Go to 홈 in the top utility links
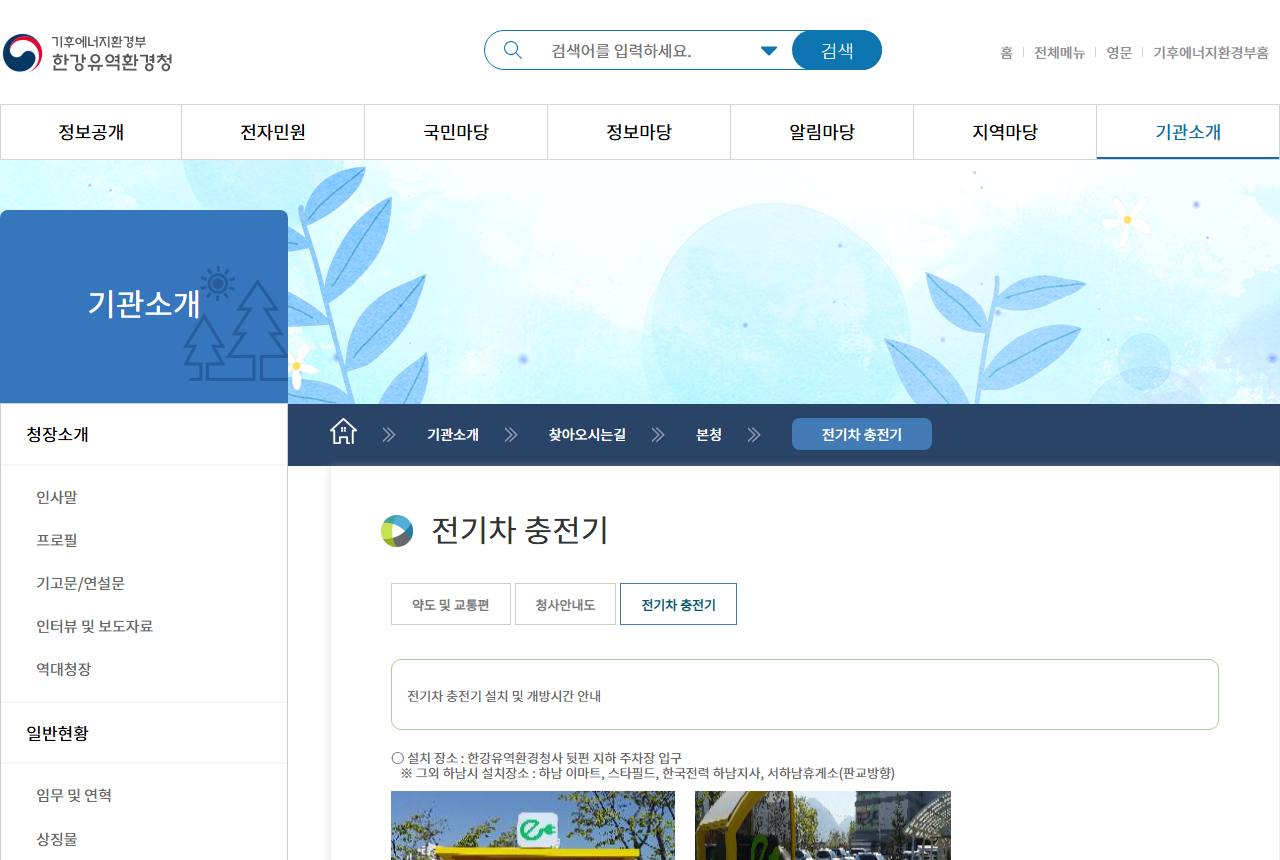This screenshot has width=1280, height=860. [1006, 53]
